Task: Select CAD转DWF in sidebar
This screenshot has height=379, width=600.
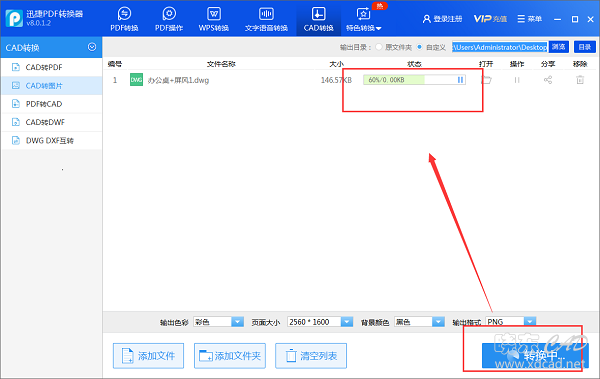Action: tap(51, 123)
